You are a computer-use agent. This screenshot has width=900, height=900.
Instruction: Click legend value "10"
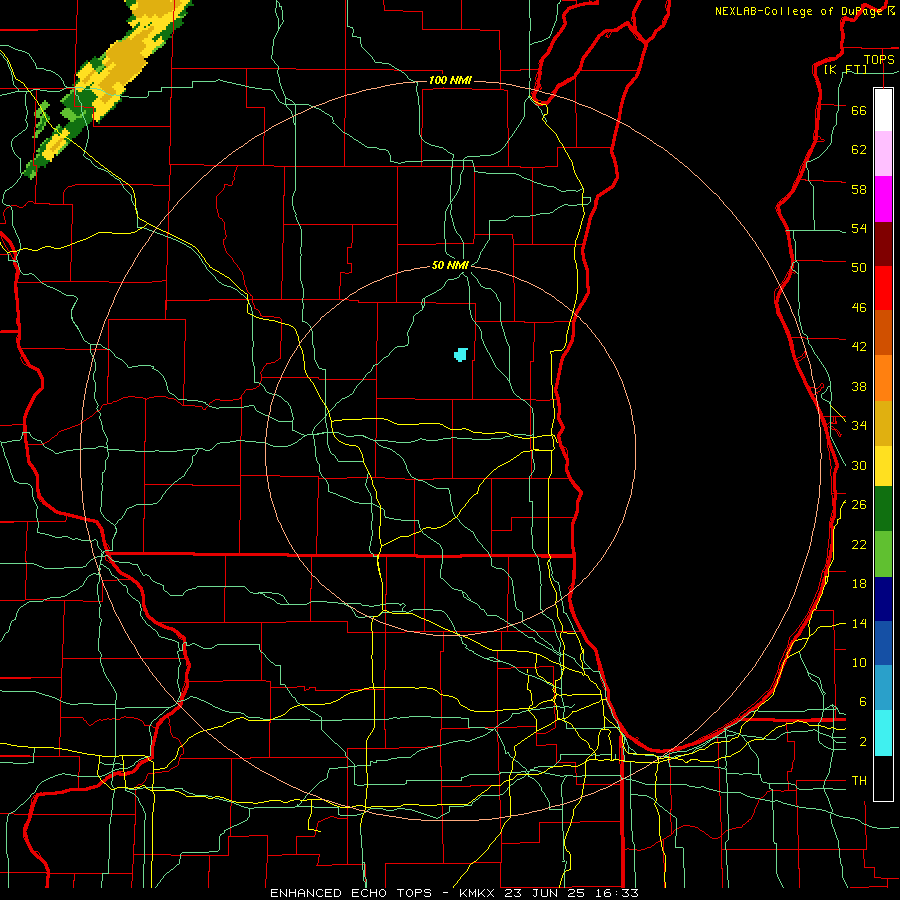pos(859,662)
